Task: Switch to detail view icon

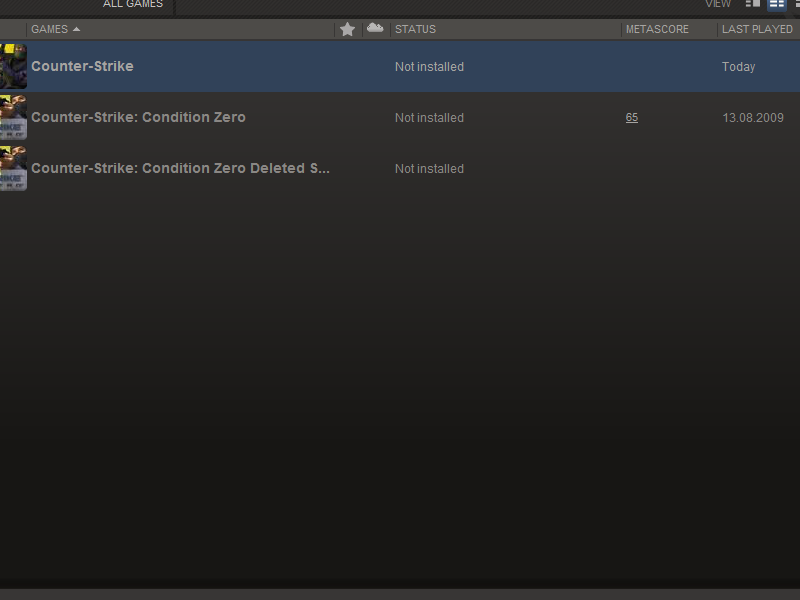Action: pyautogui.click(x=753, y=4)
